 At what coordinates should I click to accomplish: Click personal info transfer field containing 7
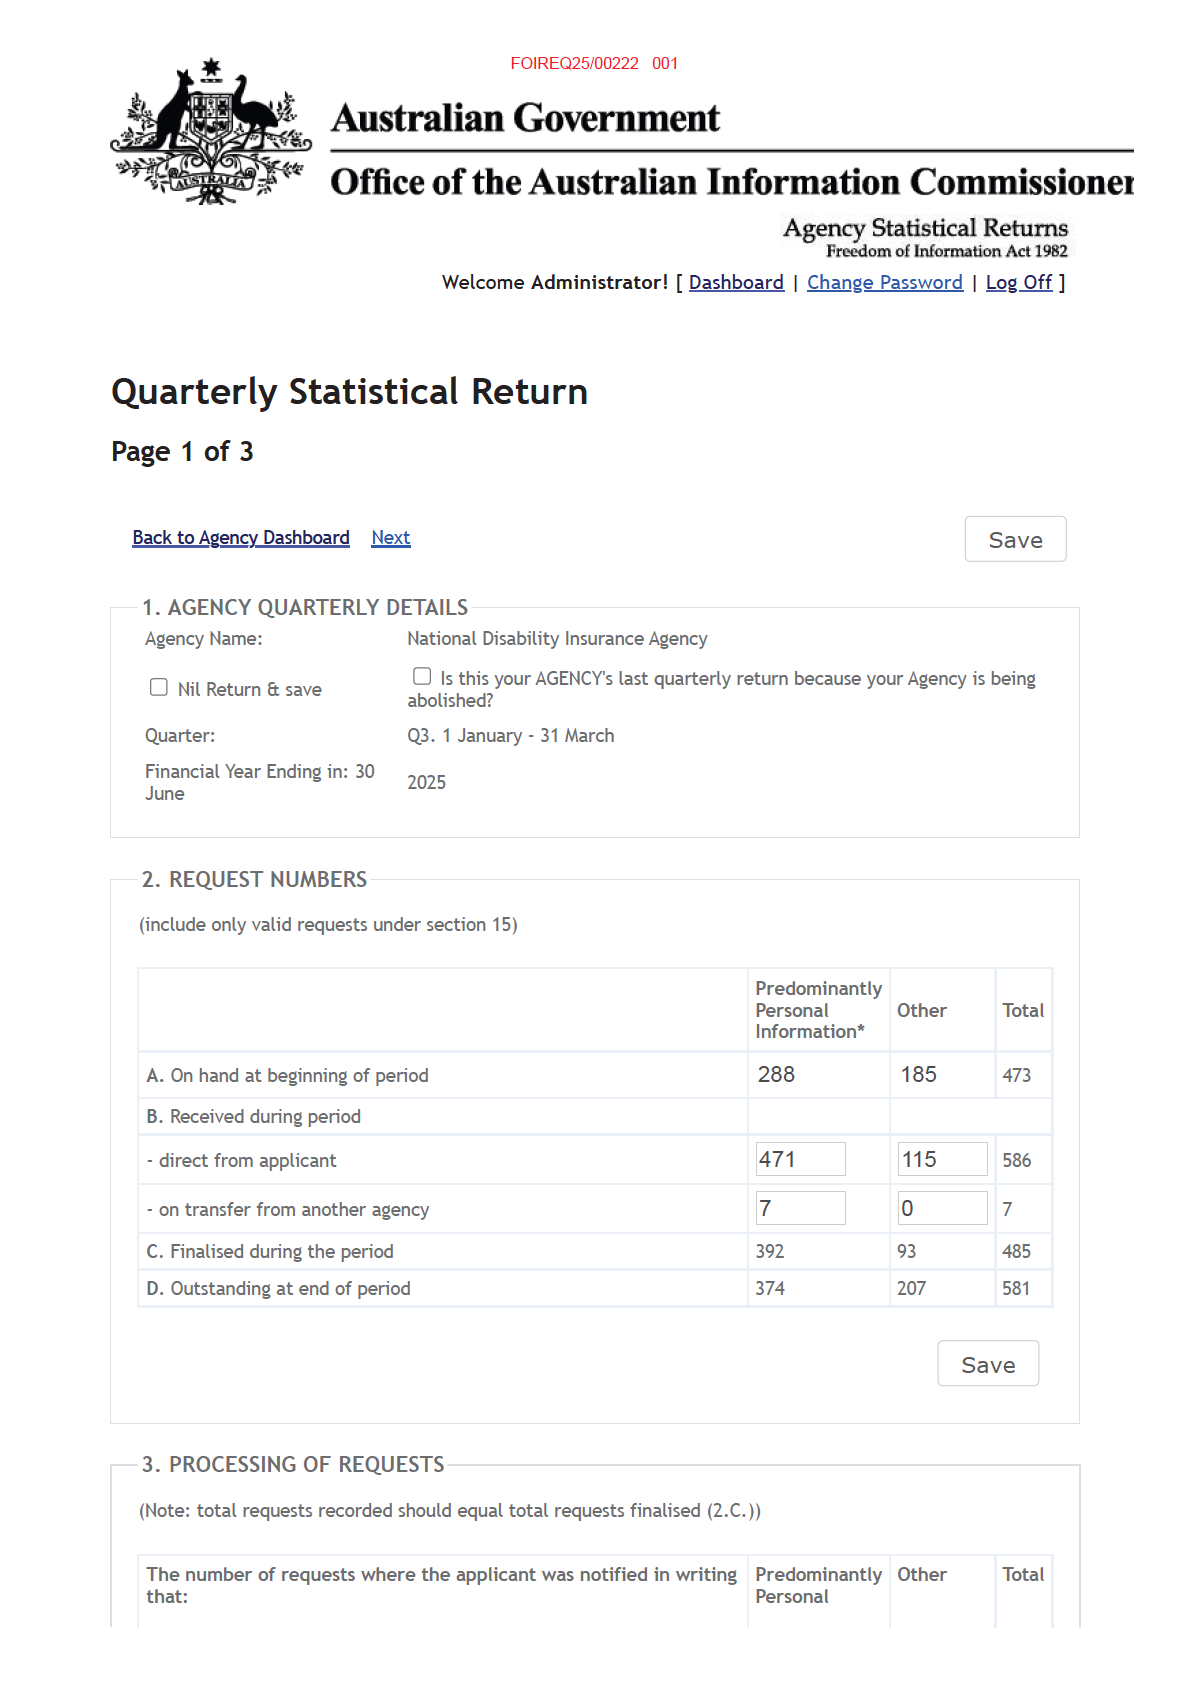pos(800,1208)
